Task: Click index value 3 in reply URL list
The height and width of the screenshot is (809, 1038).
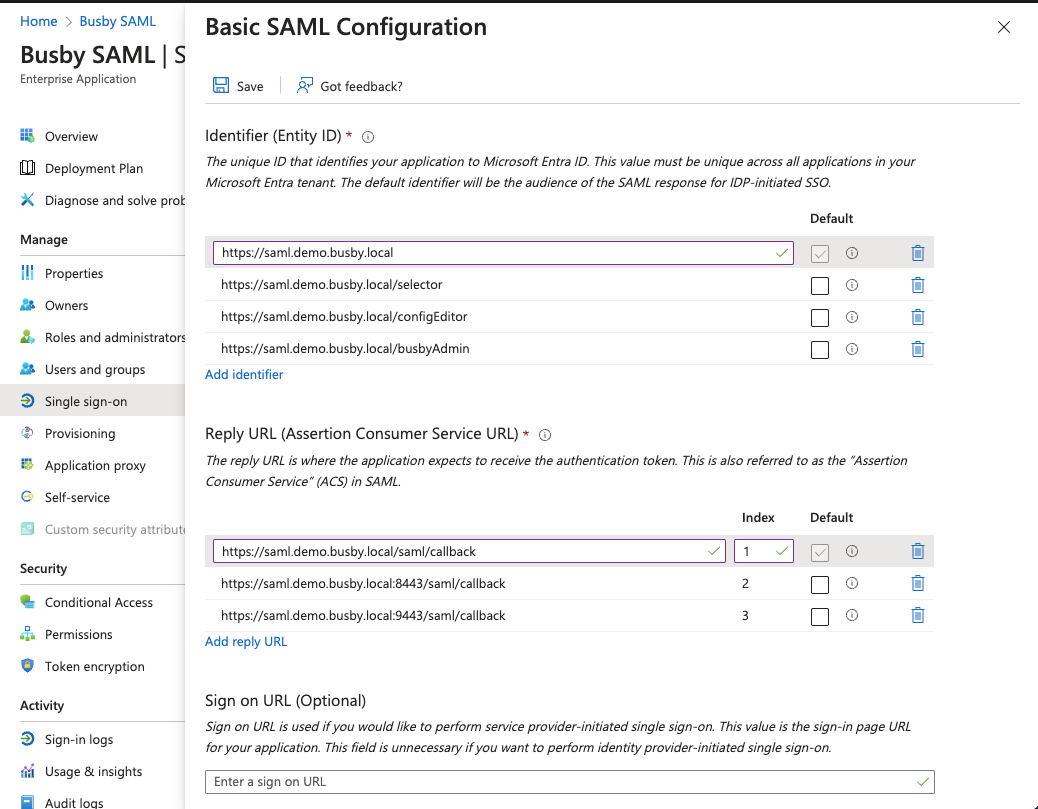Action: 745,616
